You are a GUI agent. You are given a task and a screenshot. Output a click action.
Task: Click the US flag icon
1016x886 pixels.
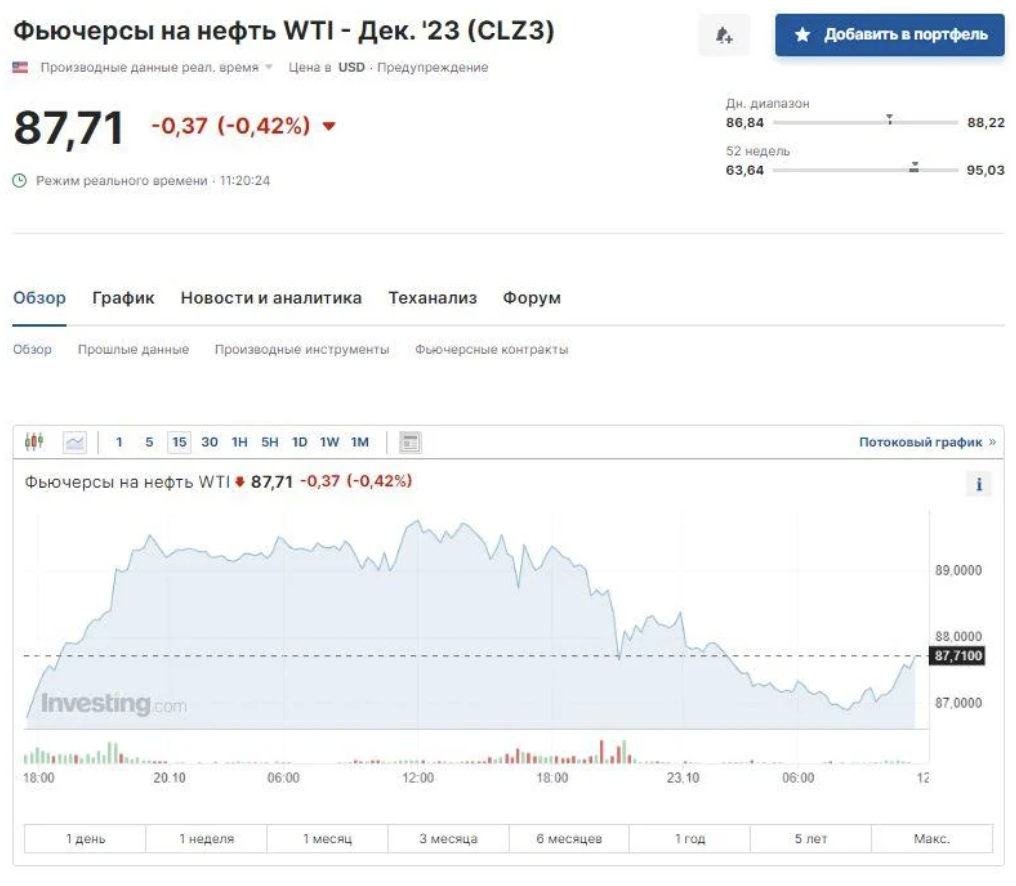(20, 67)
